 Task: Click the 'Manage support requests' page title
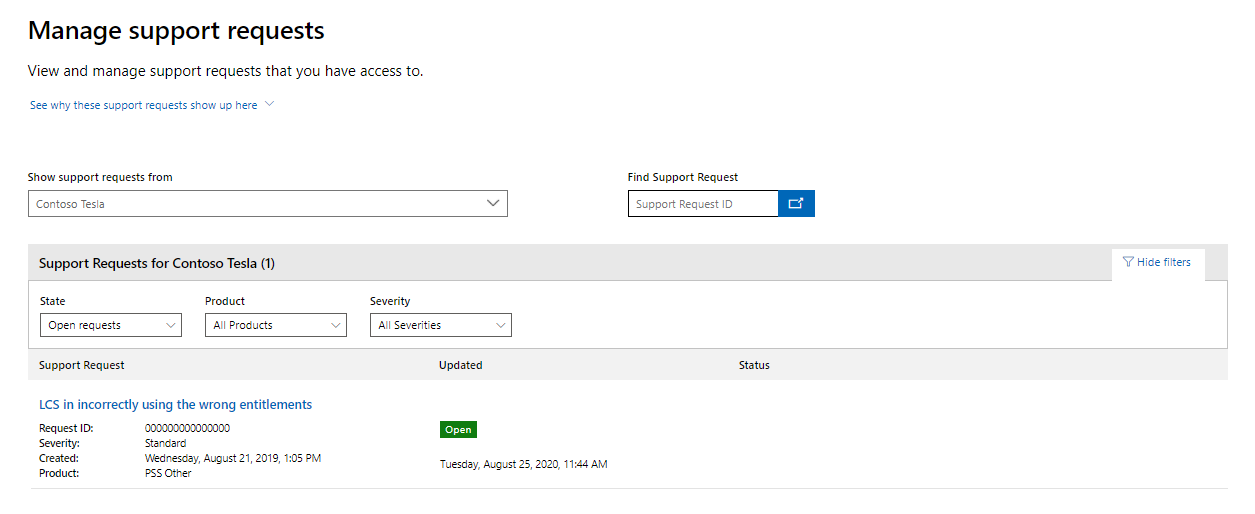click(x=176, y=31)
